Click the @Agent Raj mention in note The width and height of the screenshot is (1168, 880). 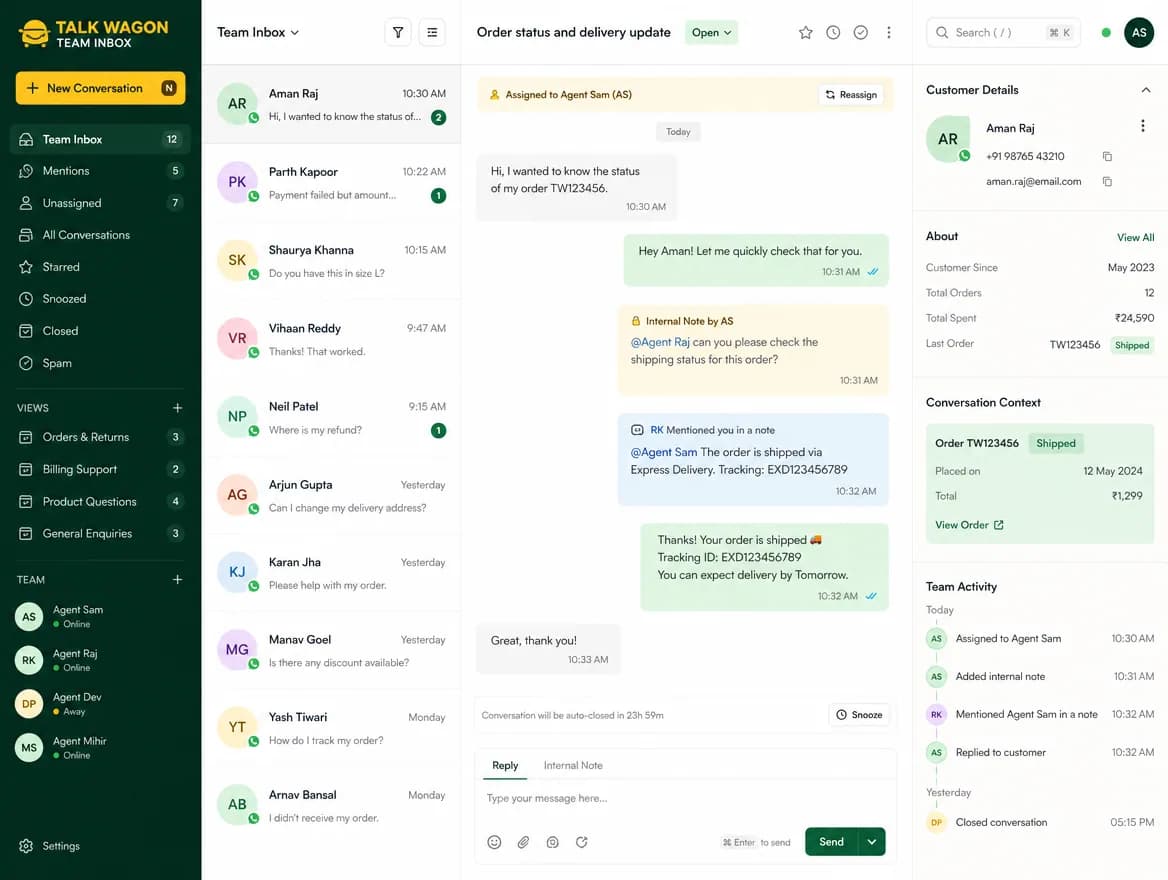[660, 343]
